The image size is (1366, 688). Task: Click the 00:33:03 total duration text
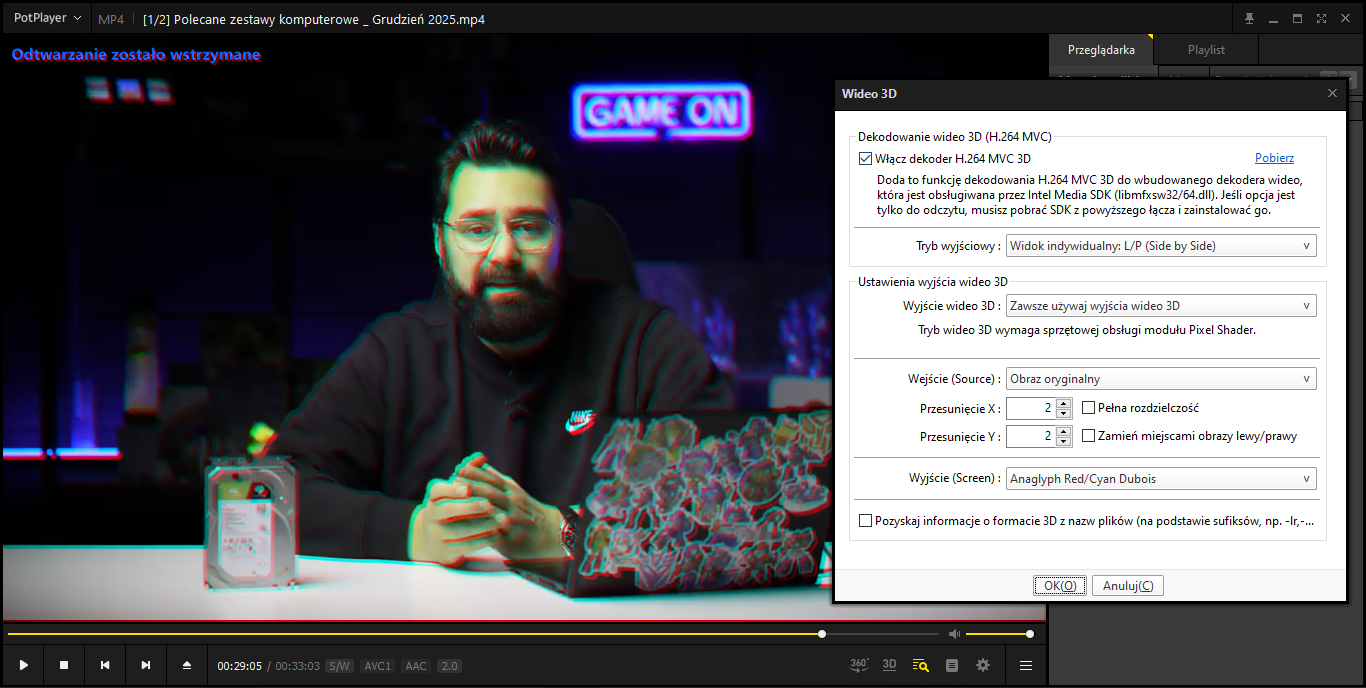[x=298, y=666]
